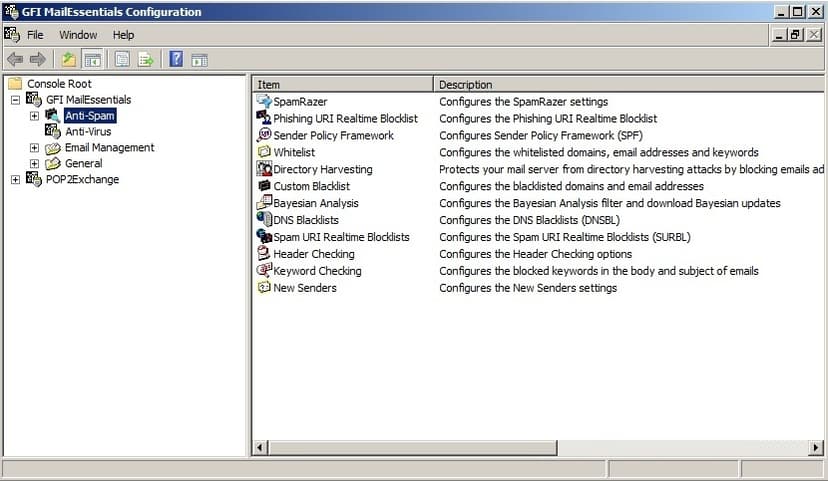Image resolution: width=828 pixels, height=481 pixels.
Task: Click the Spam URI Realtime Blocklists icon
Action: [264, 236]
